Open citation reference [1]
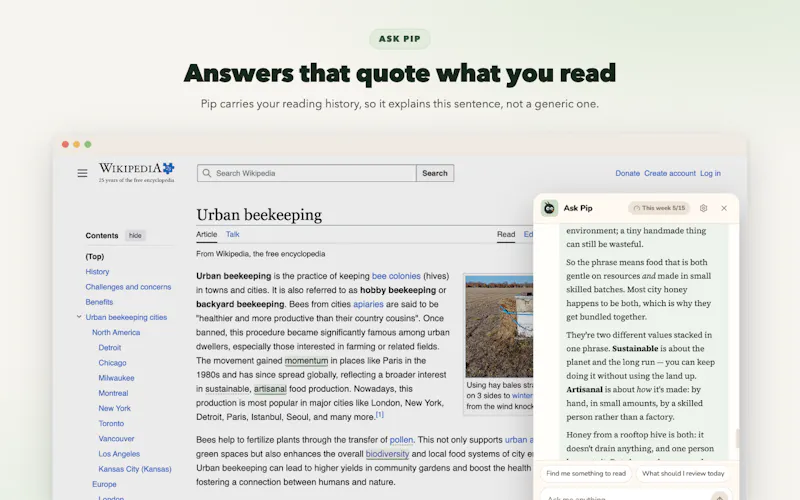 380,415
